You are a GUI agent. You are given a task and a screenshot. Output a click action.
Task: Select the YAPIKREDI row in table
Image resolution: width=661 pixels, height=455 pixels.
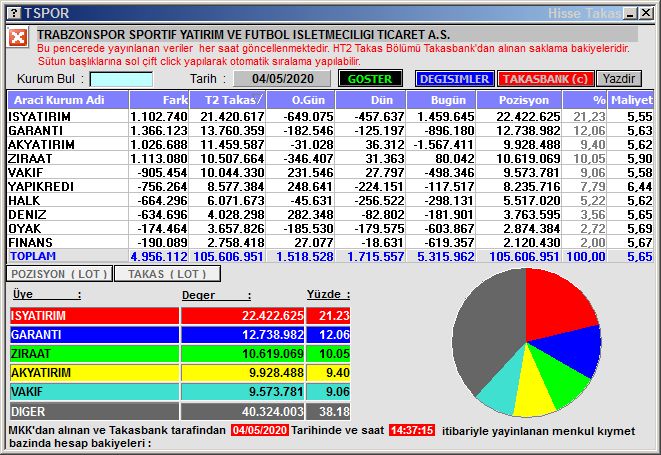330,186
